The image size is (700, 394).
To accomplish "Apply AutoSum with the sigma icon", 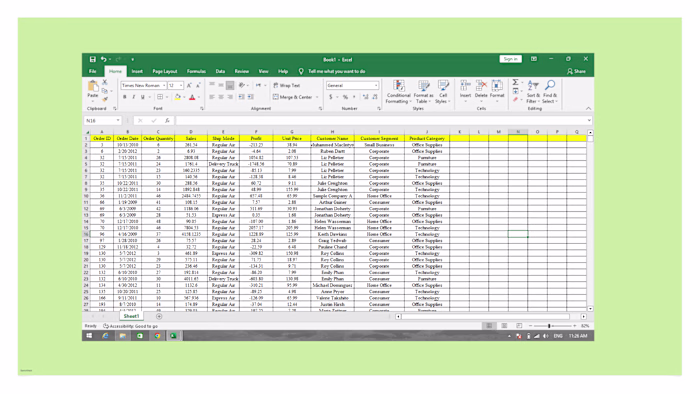I will coord(515,83).
